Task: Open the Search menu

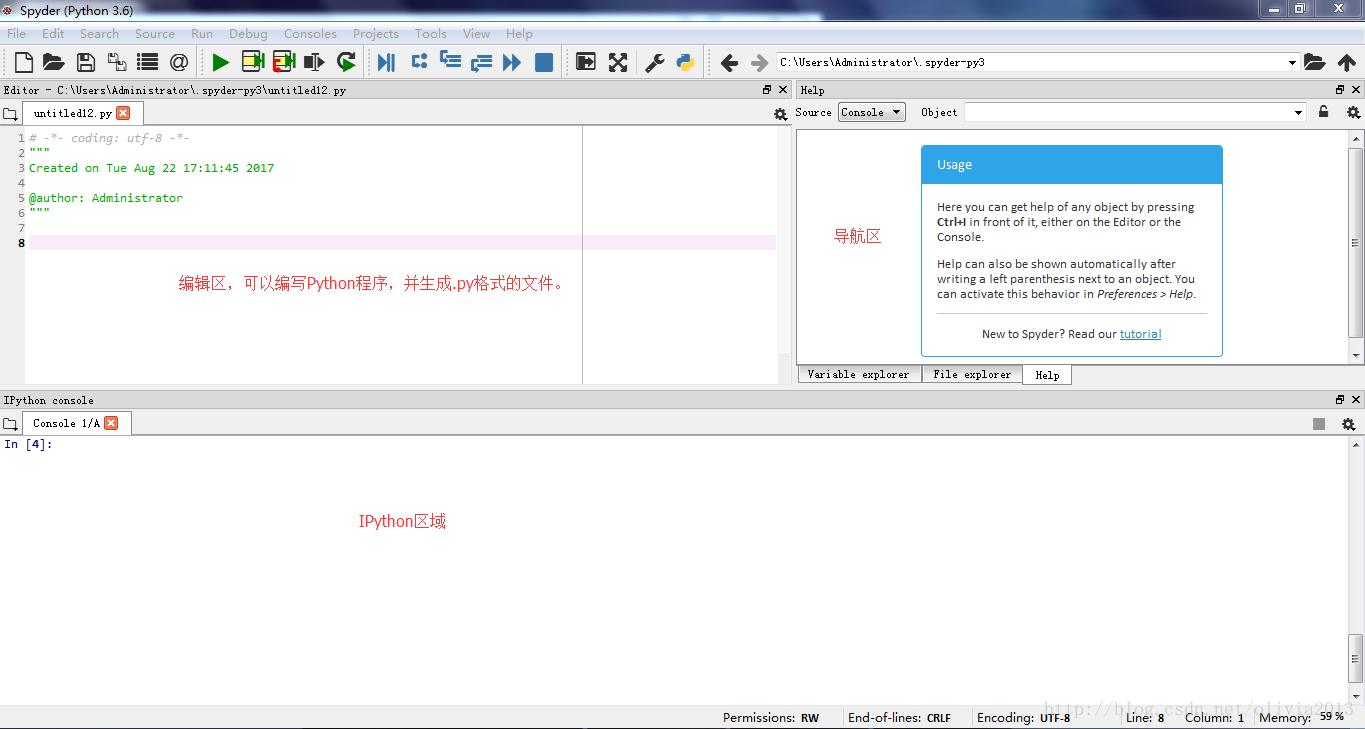Action: pyautogui.click(x=99, y=33)
